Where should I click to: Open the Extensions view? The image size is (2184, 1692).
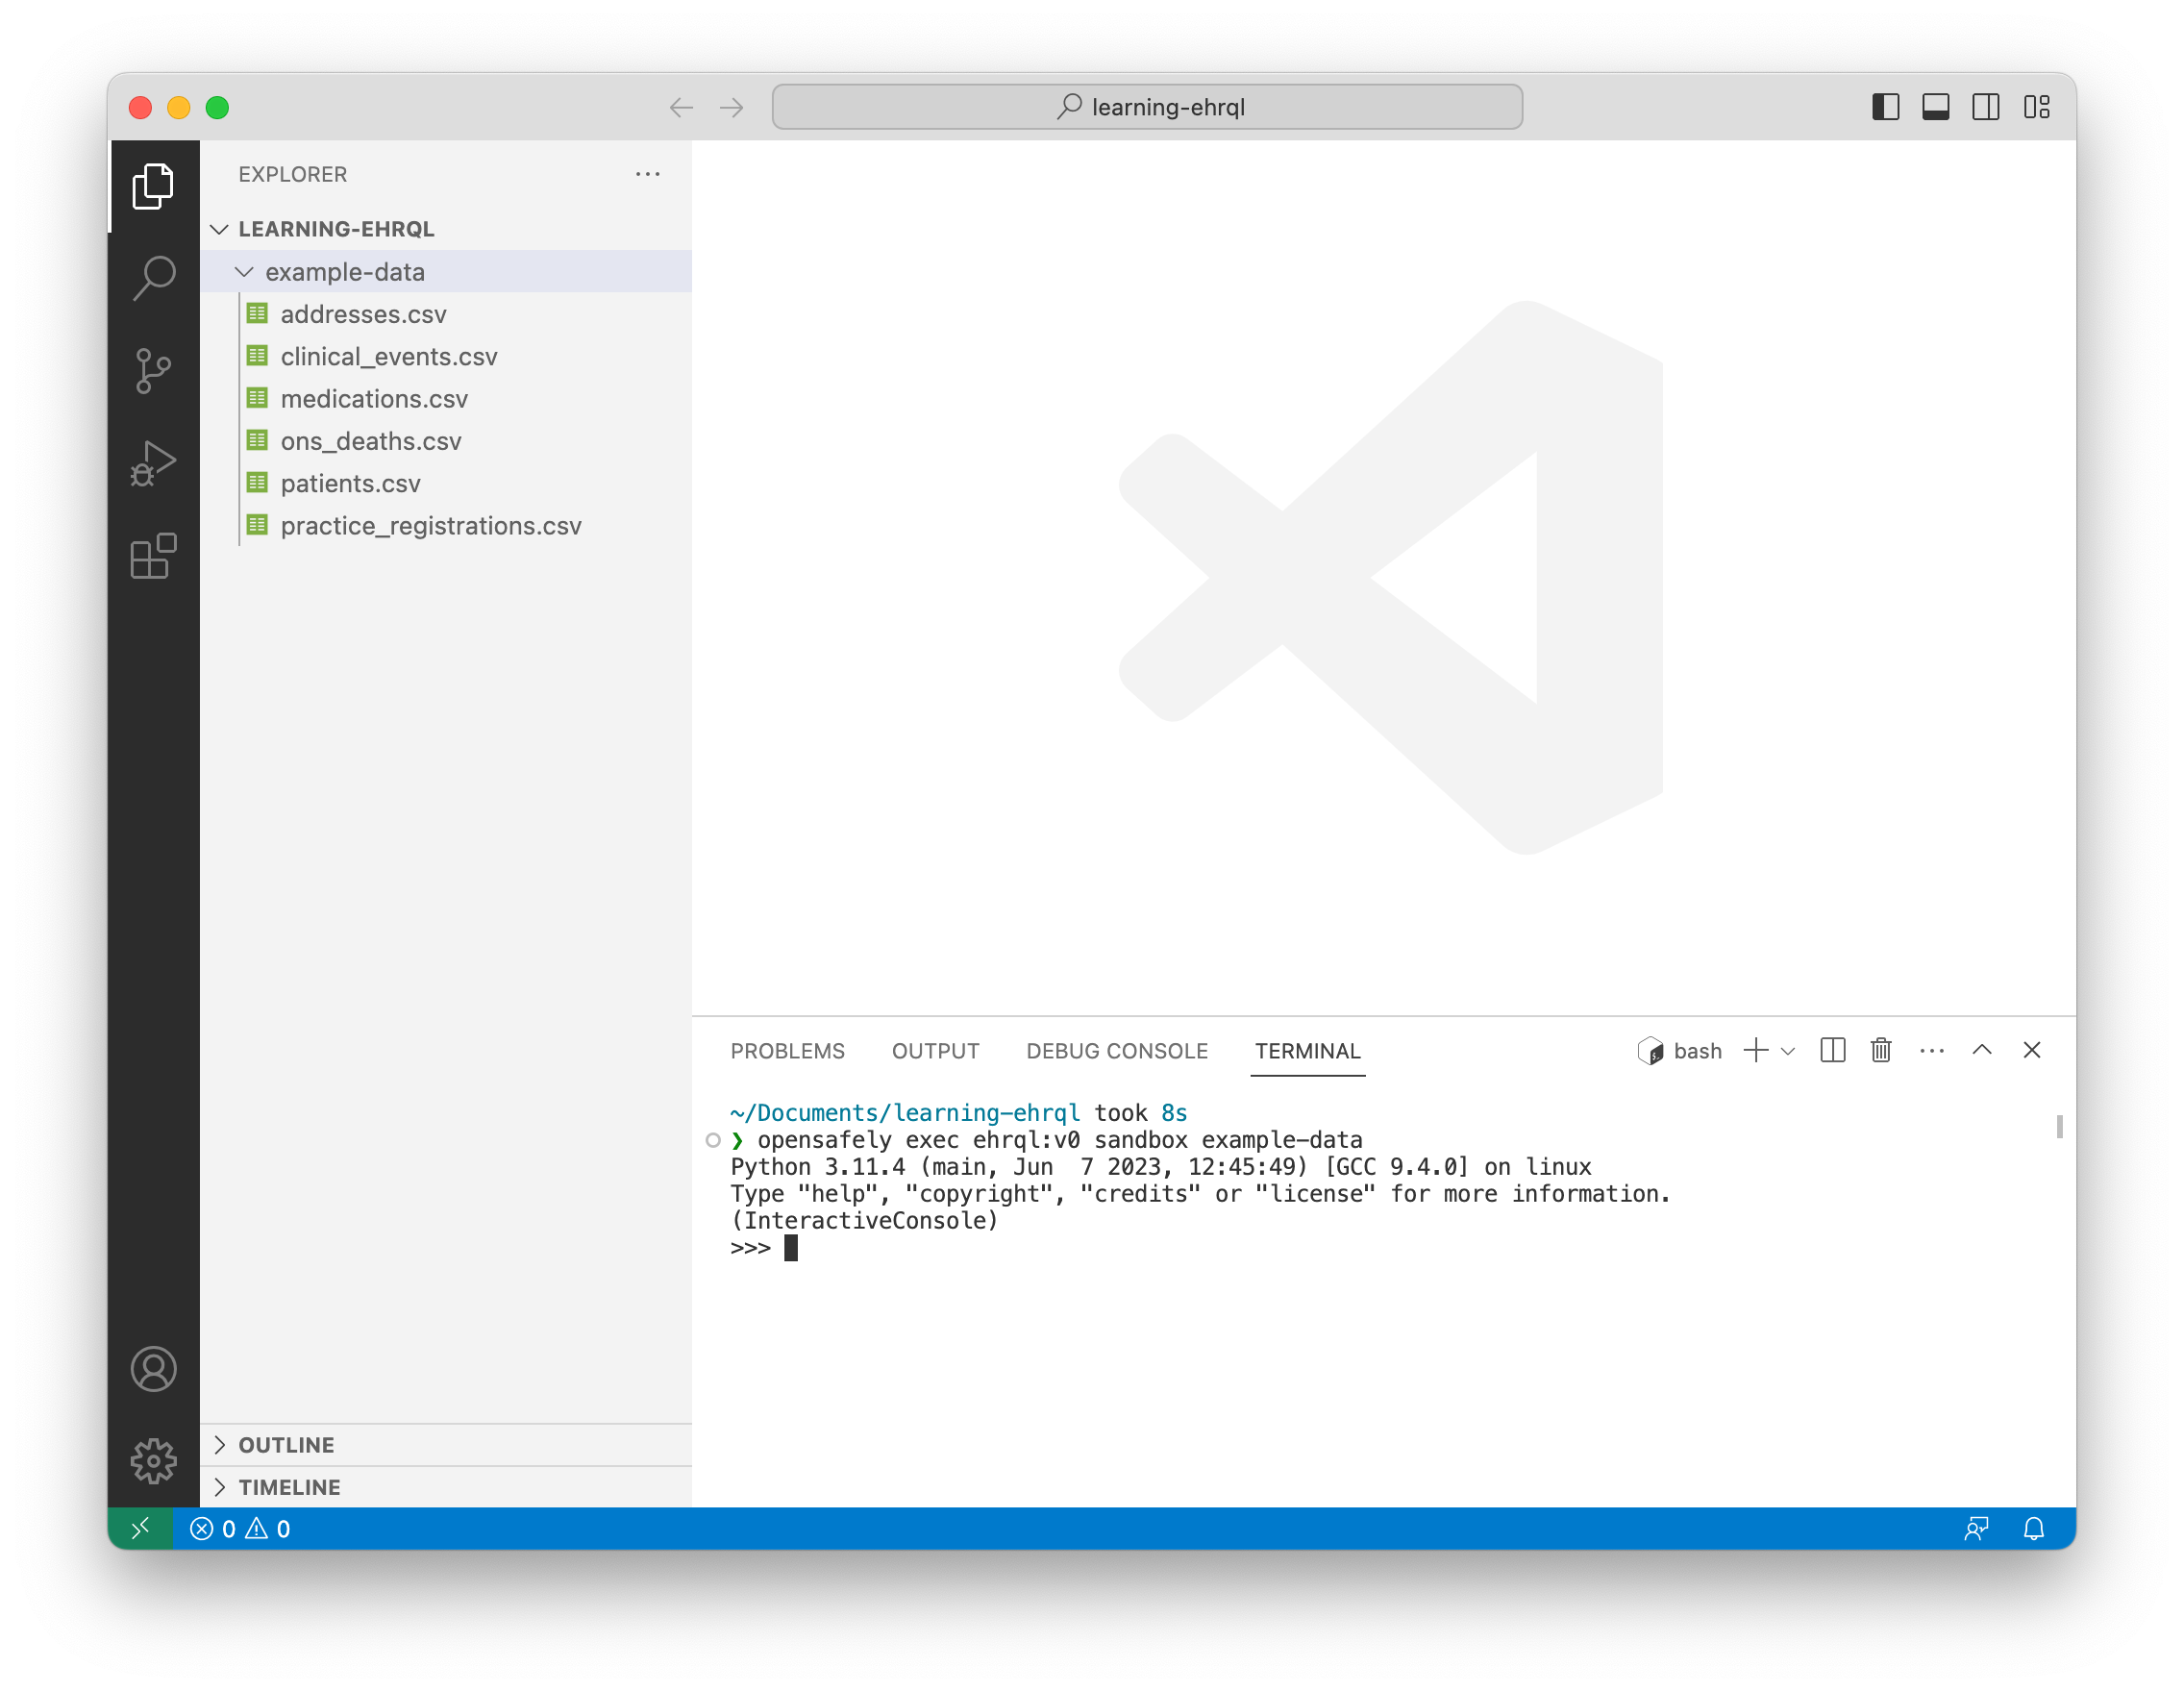153,556
